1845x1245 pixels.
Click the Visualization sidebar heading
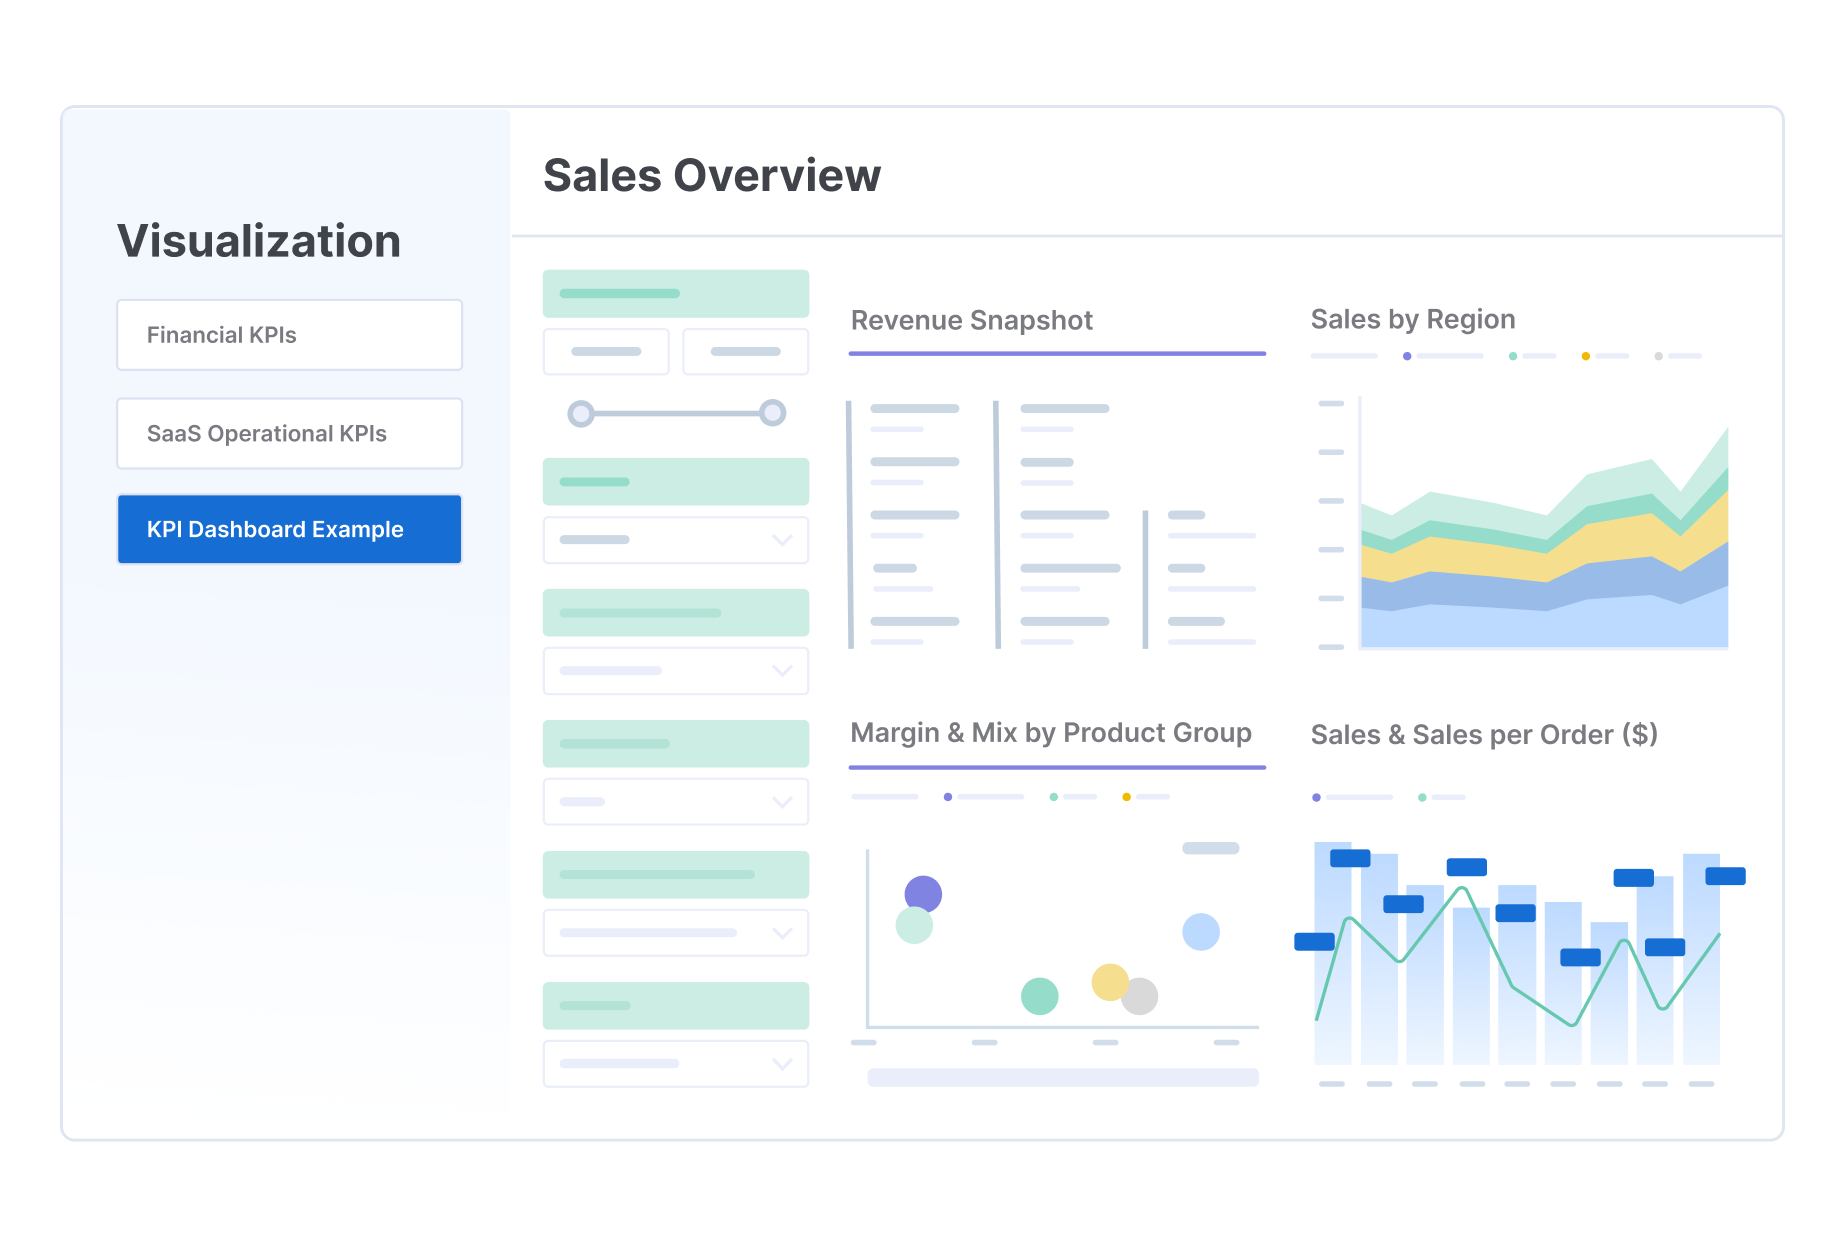[x=259, y=241]
